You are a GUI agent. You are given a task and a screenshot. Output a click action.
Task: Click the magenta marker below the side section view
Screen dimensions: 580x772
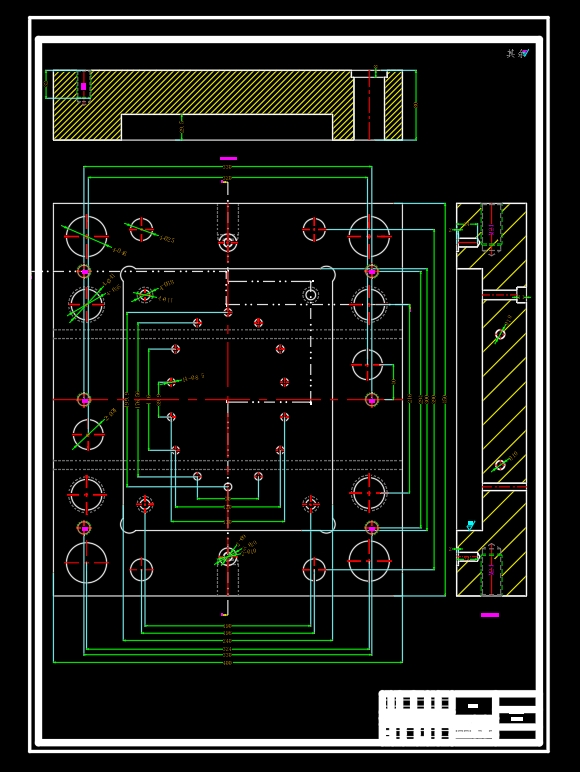(x=490, y=615)
